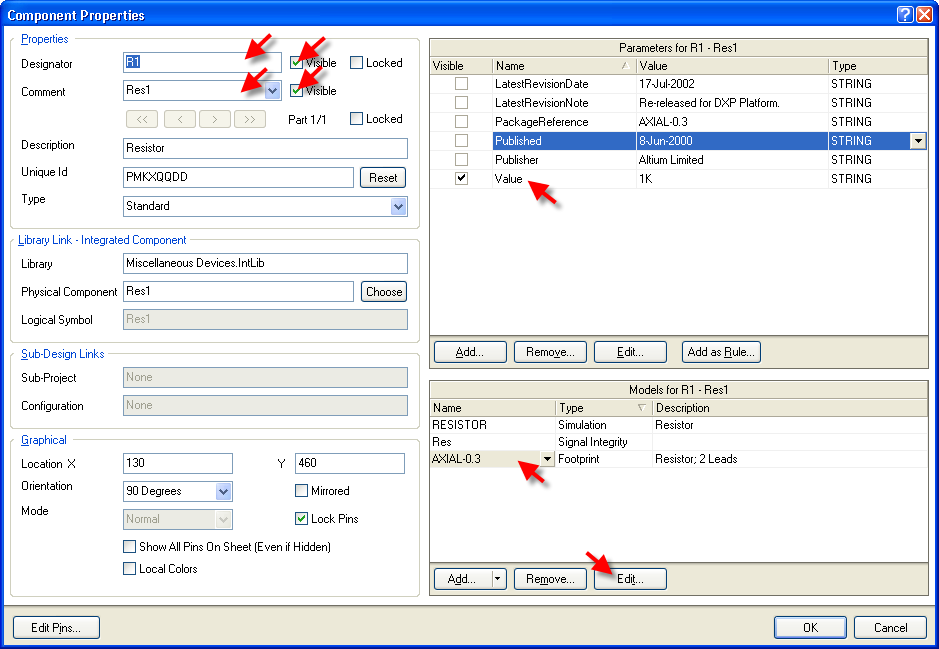Click Choose next to Physical Component
This screenshot has width=939, height=649.
pos(384,292)
